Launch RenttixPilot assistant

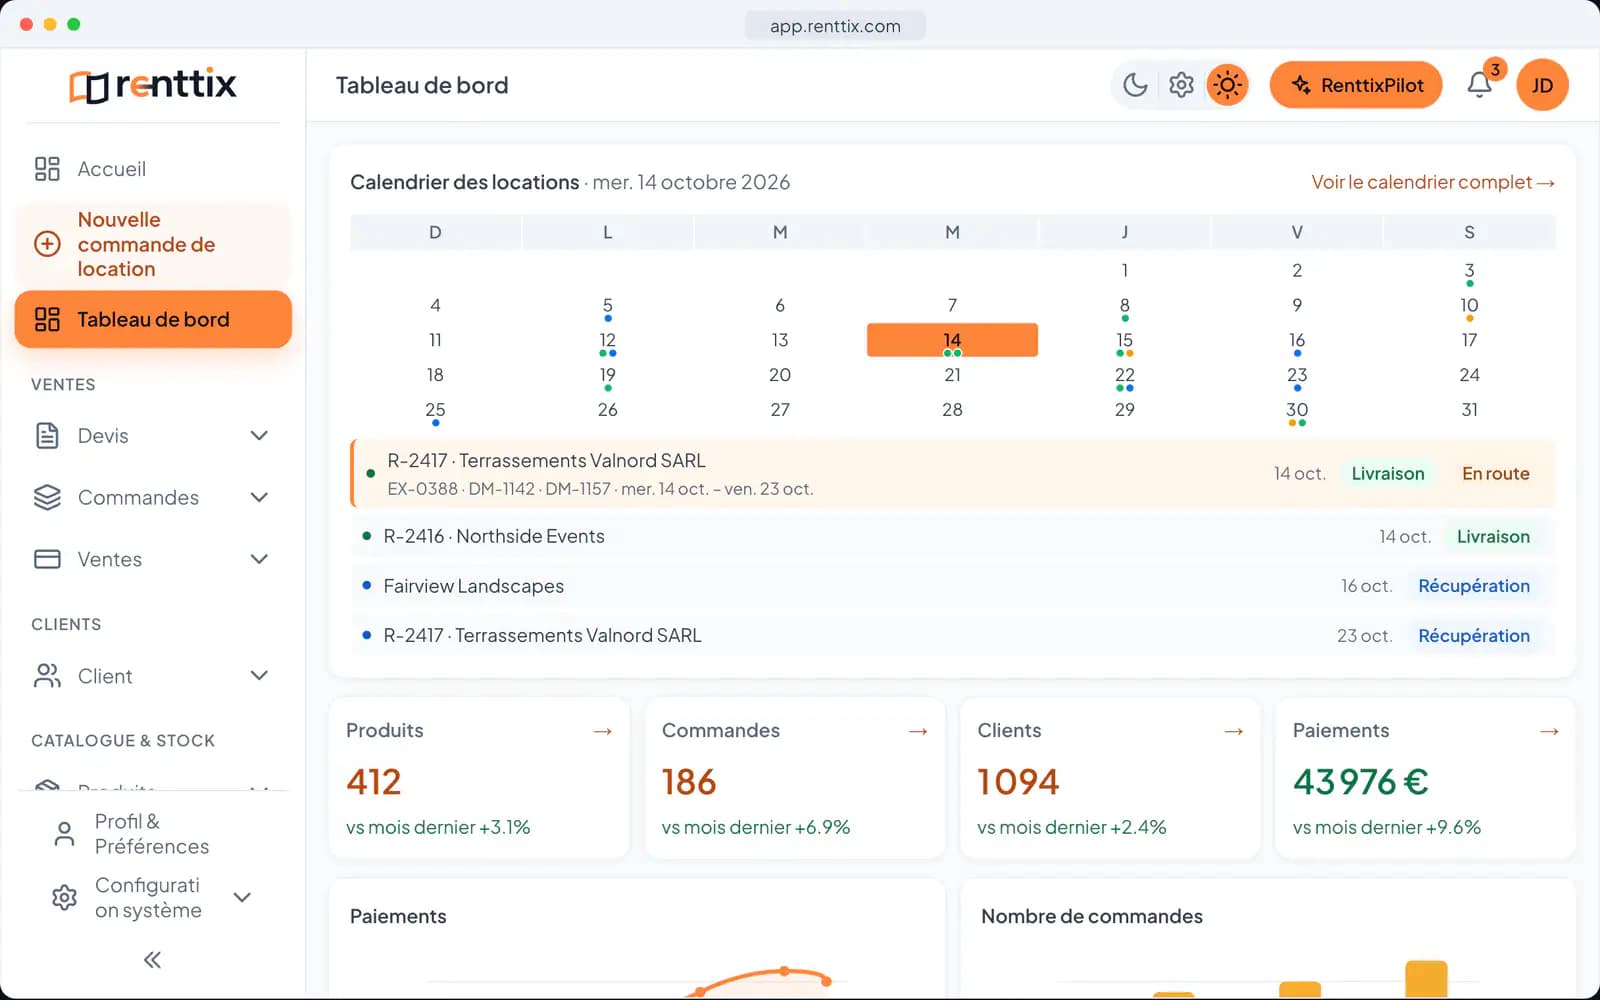point(1356,85)
